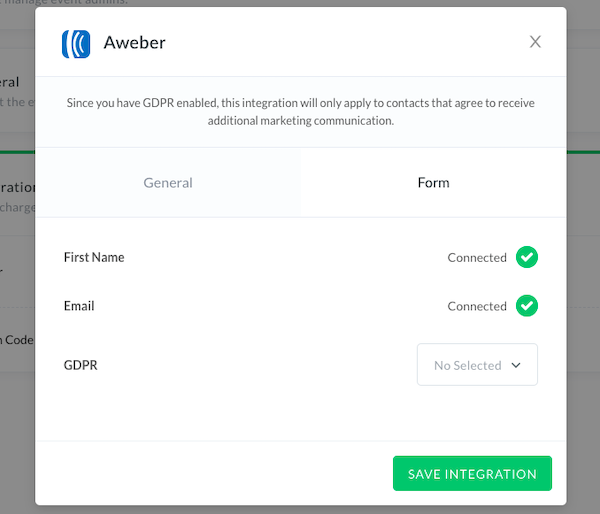
Task: Click the First Name field label
Action: [x=94, y=257]
